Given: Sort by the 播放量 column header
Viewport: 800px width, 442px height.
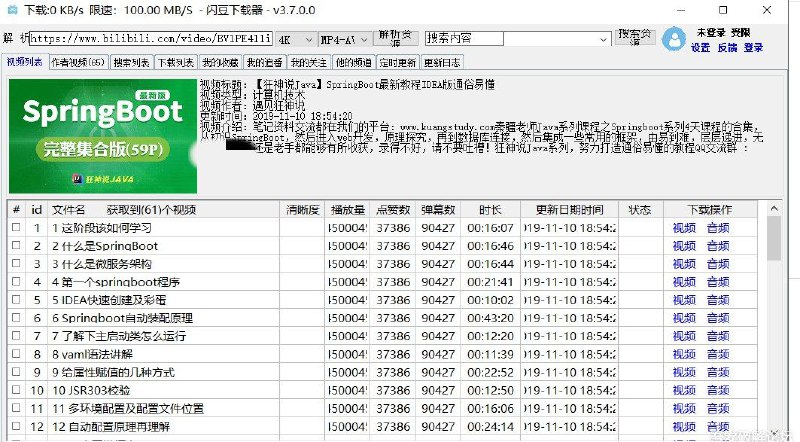Looking at the screenshot, I should tap(347, 210).
